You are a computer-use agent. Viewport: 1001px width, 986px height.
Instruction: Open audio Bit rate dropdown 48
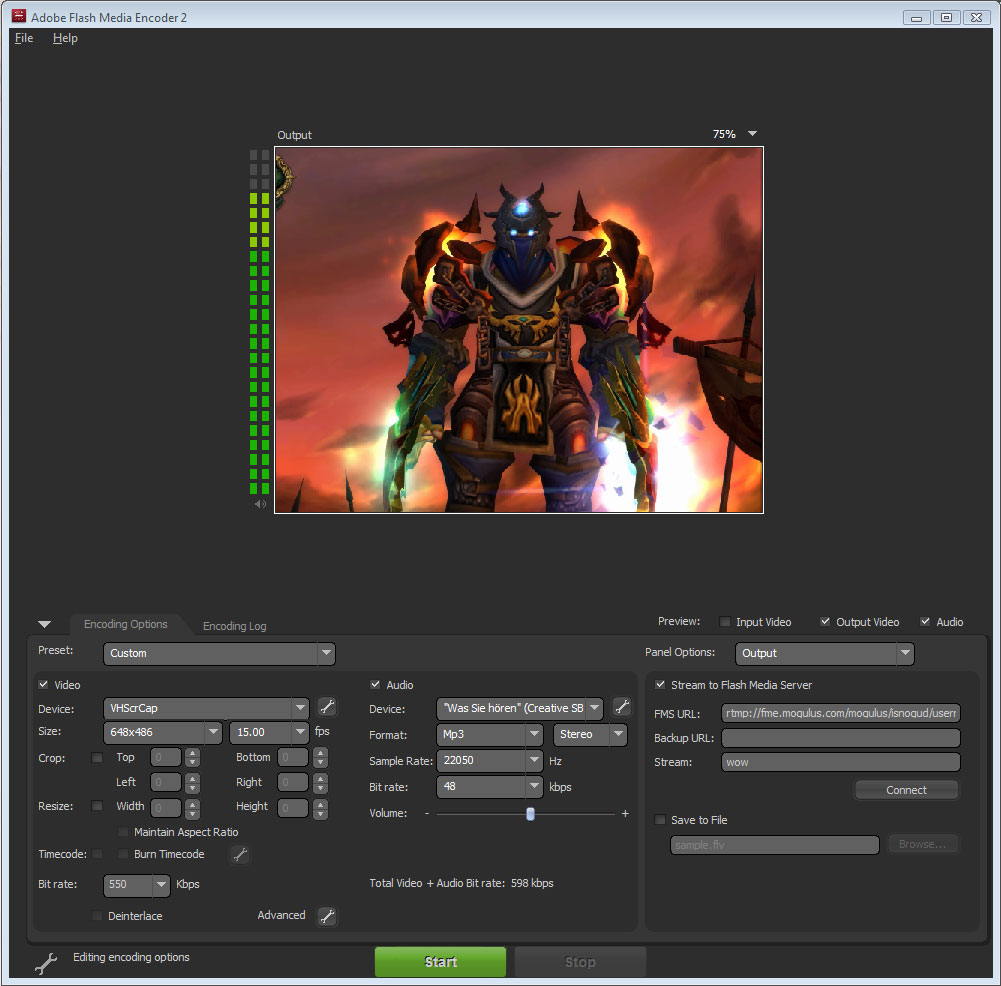point(490,787)
